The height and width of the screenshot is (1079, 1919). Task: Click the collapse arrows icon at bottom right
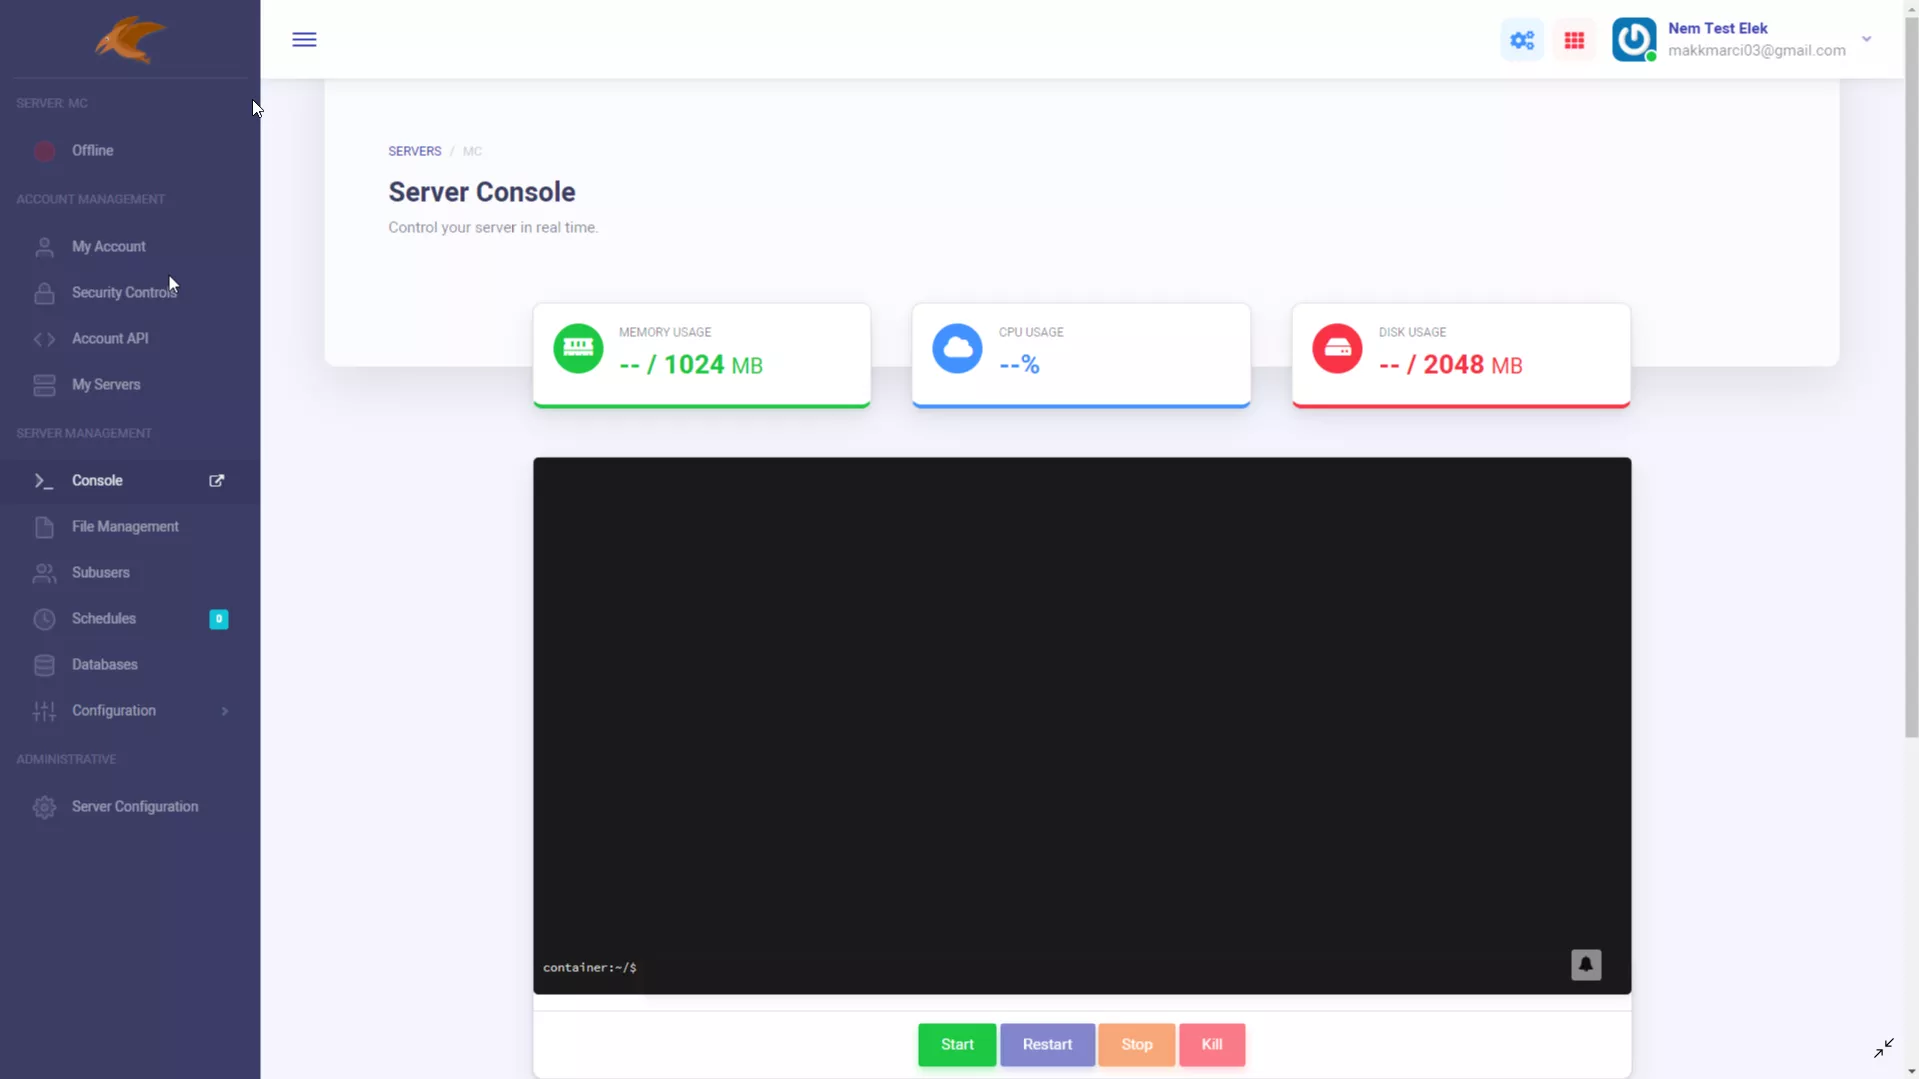point(1883,1047)
